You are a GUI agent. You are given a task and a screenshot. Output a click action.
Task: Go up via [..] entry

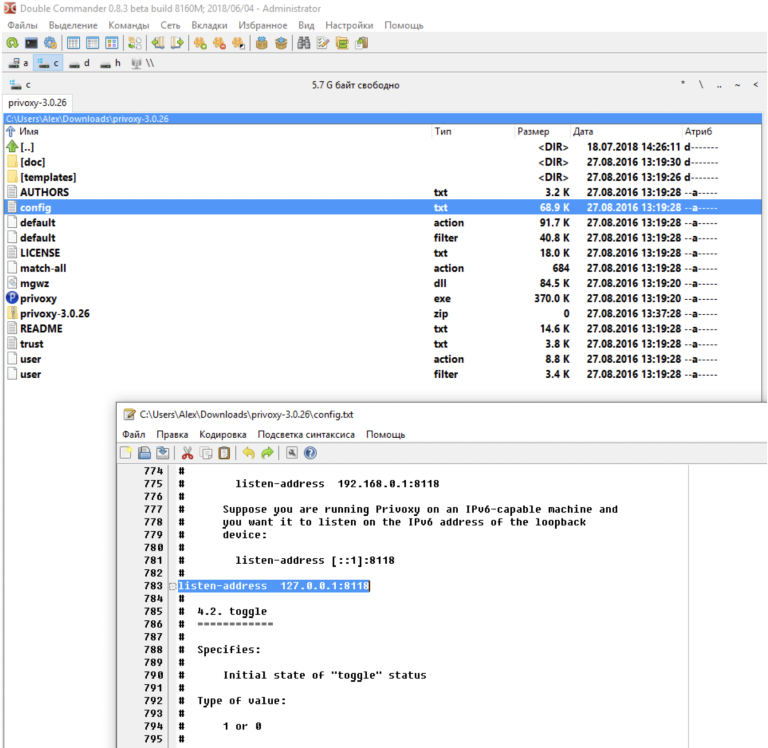coord(383,146)
